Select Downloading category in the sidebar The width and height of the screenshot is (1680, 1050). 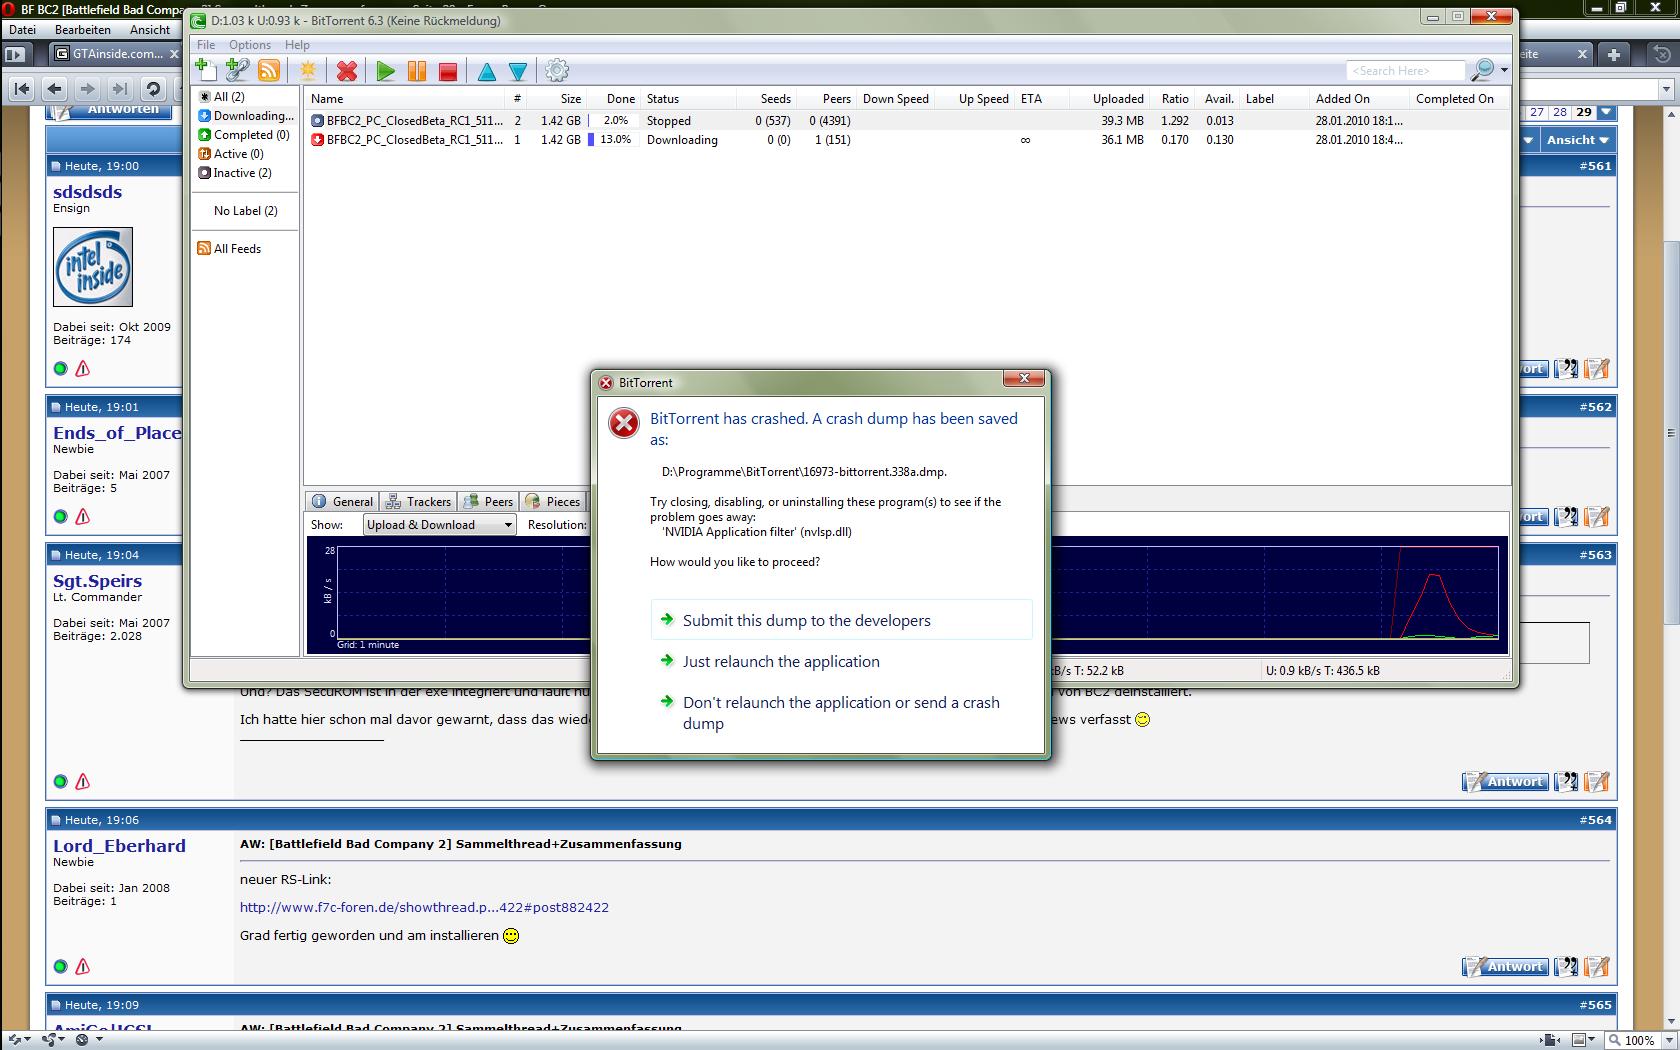pos(246,116)
